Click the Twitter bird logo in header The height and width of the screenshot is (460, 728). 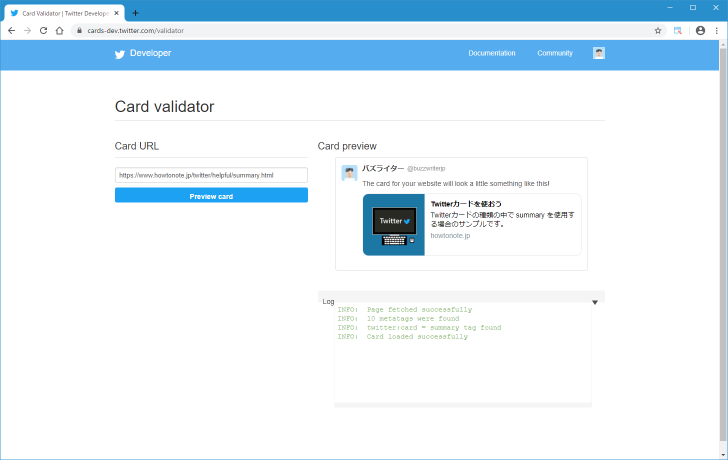pos(120,54)
